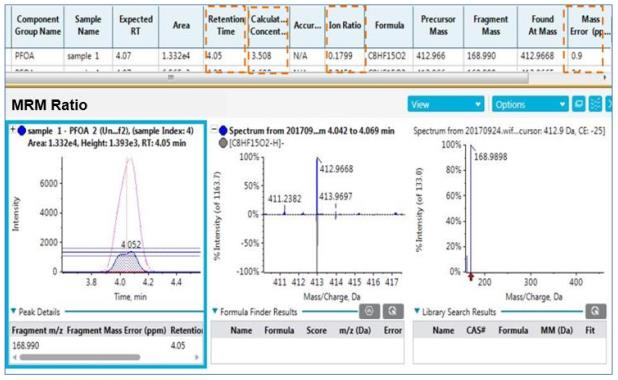Open the Options dropdown menu
Viewport: 618px width, 380px height.
point(530,104)
